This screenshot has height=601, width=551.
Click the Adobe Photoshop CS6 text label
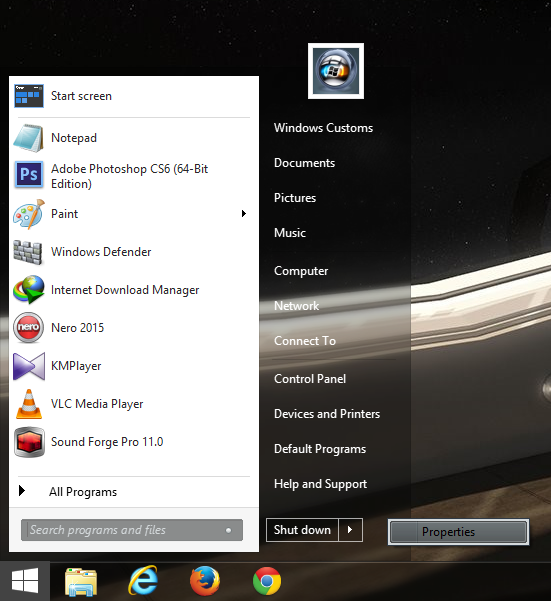point(130,176)
